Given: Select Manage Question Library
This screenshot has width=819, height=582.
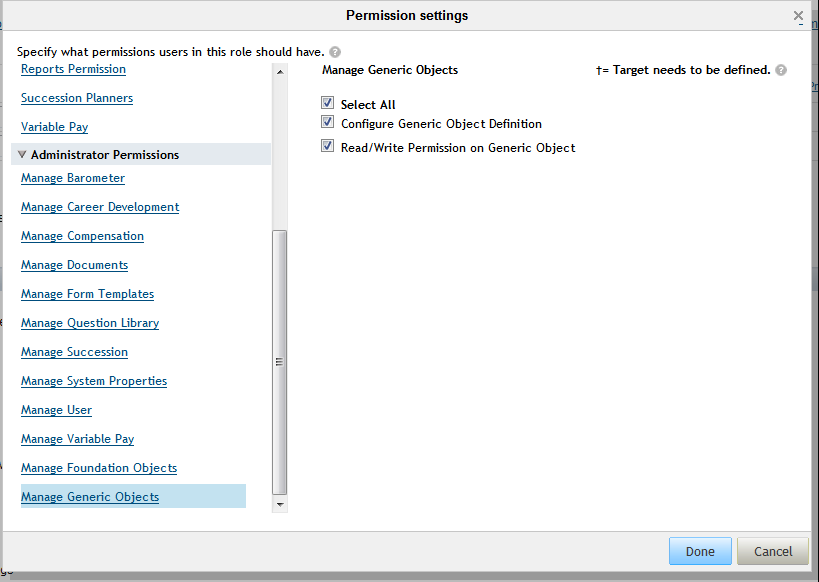Looking at the screenshot, I should [90, 323].
